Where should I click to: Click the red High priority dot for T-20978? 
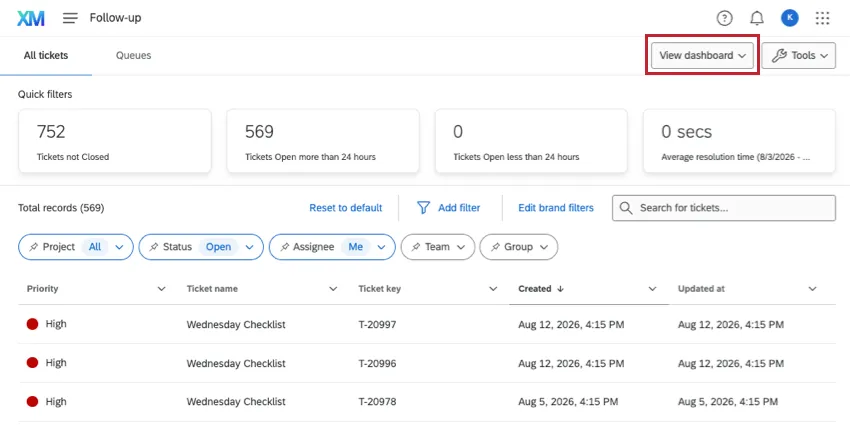(33, 402)
